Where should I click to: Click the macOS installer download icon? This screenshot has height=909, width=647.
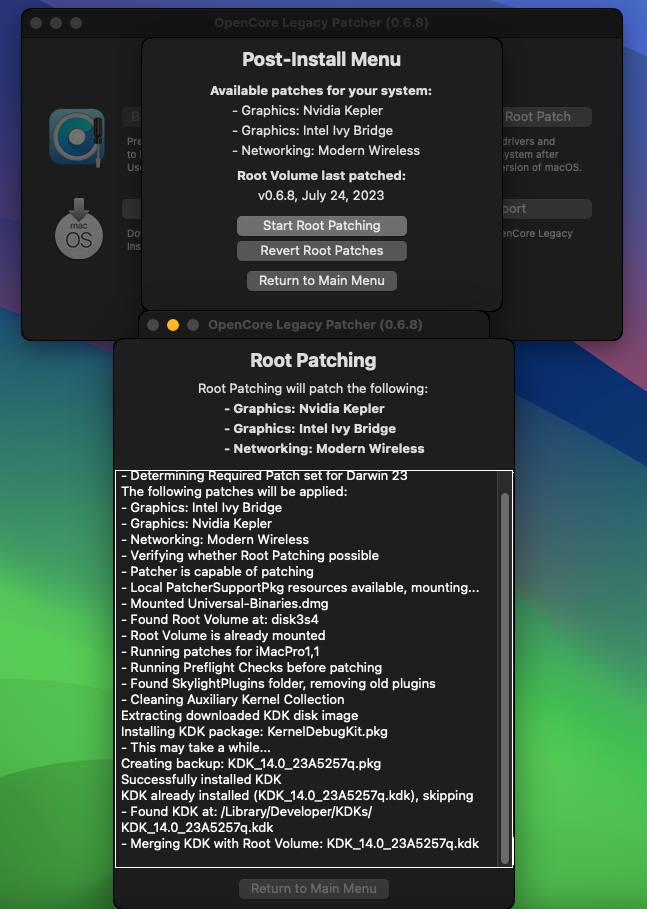click(x=79, y=228)
